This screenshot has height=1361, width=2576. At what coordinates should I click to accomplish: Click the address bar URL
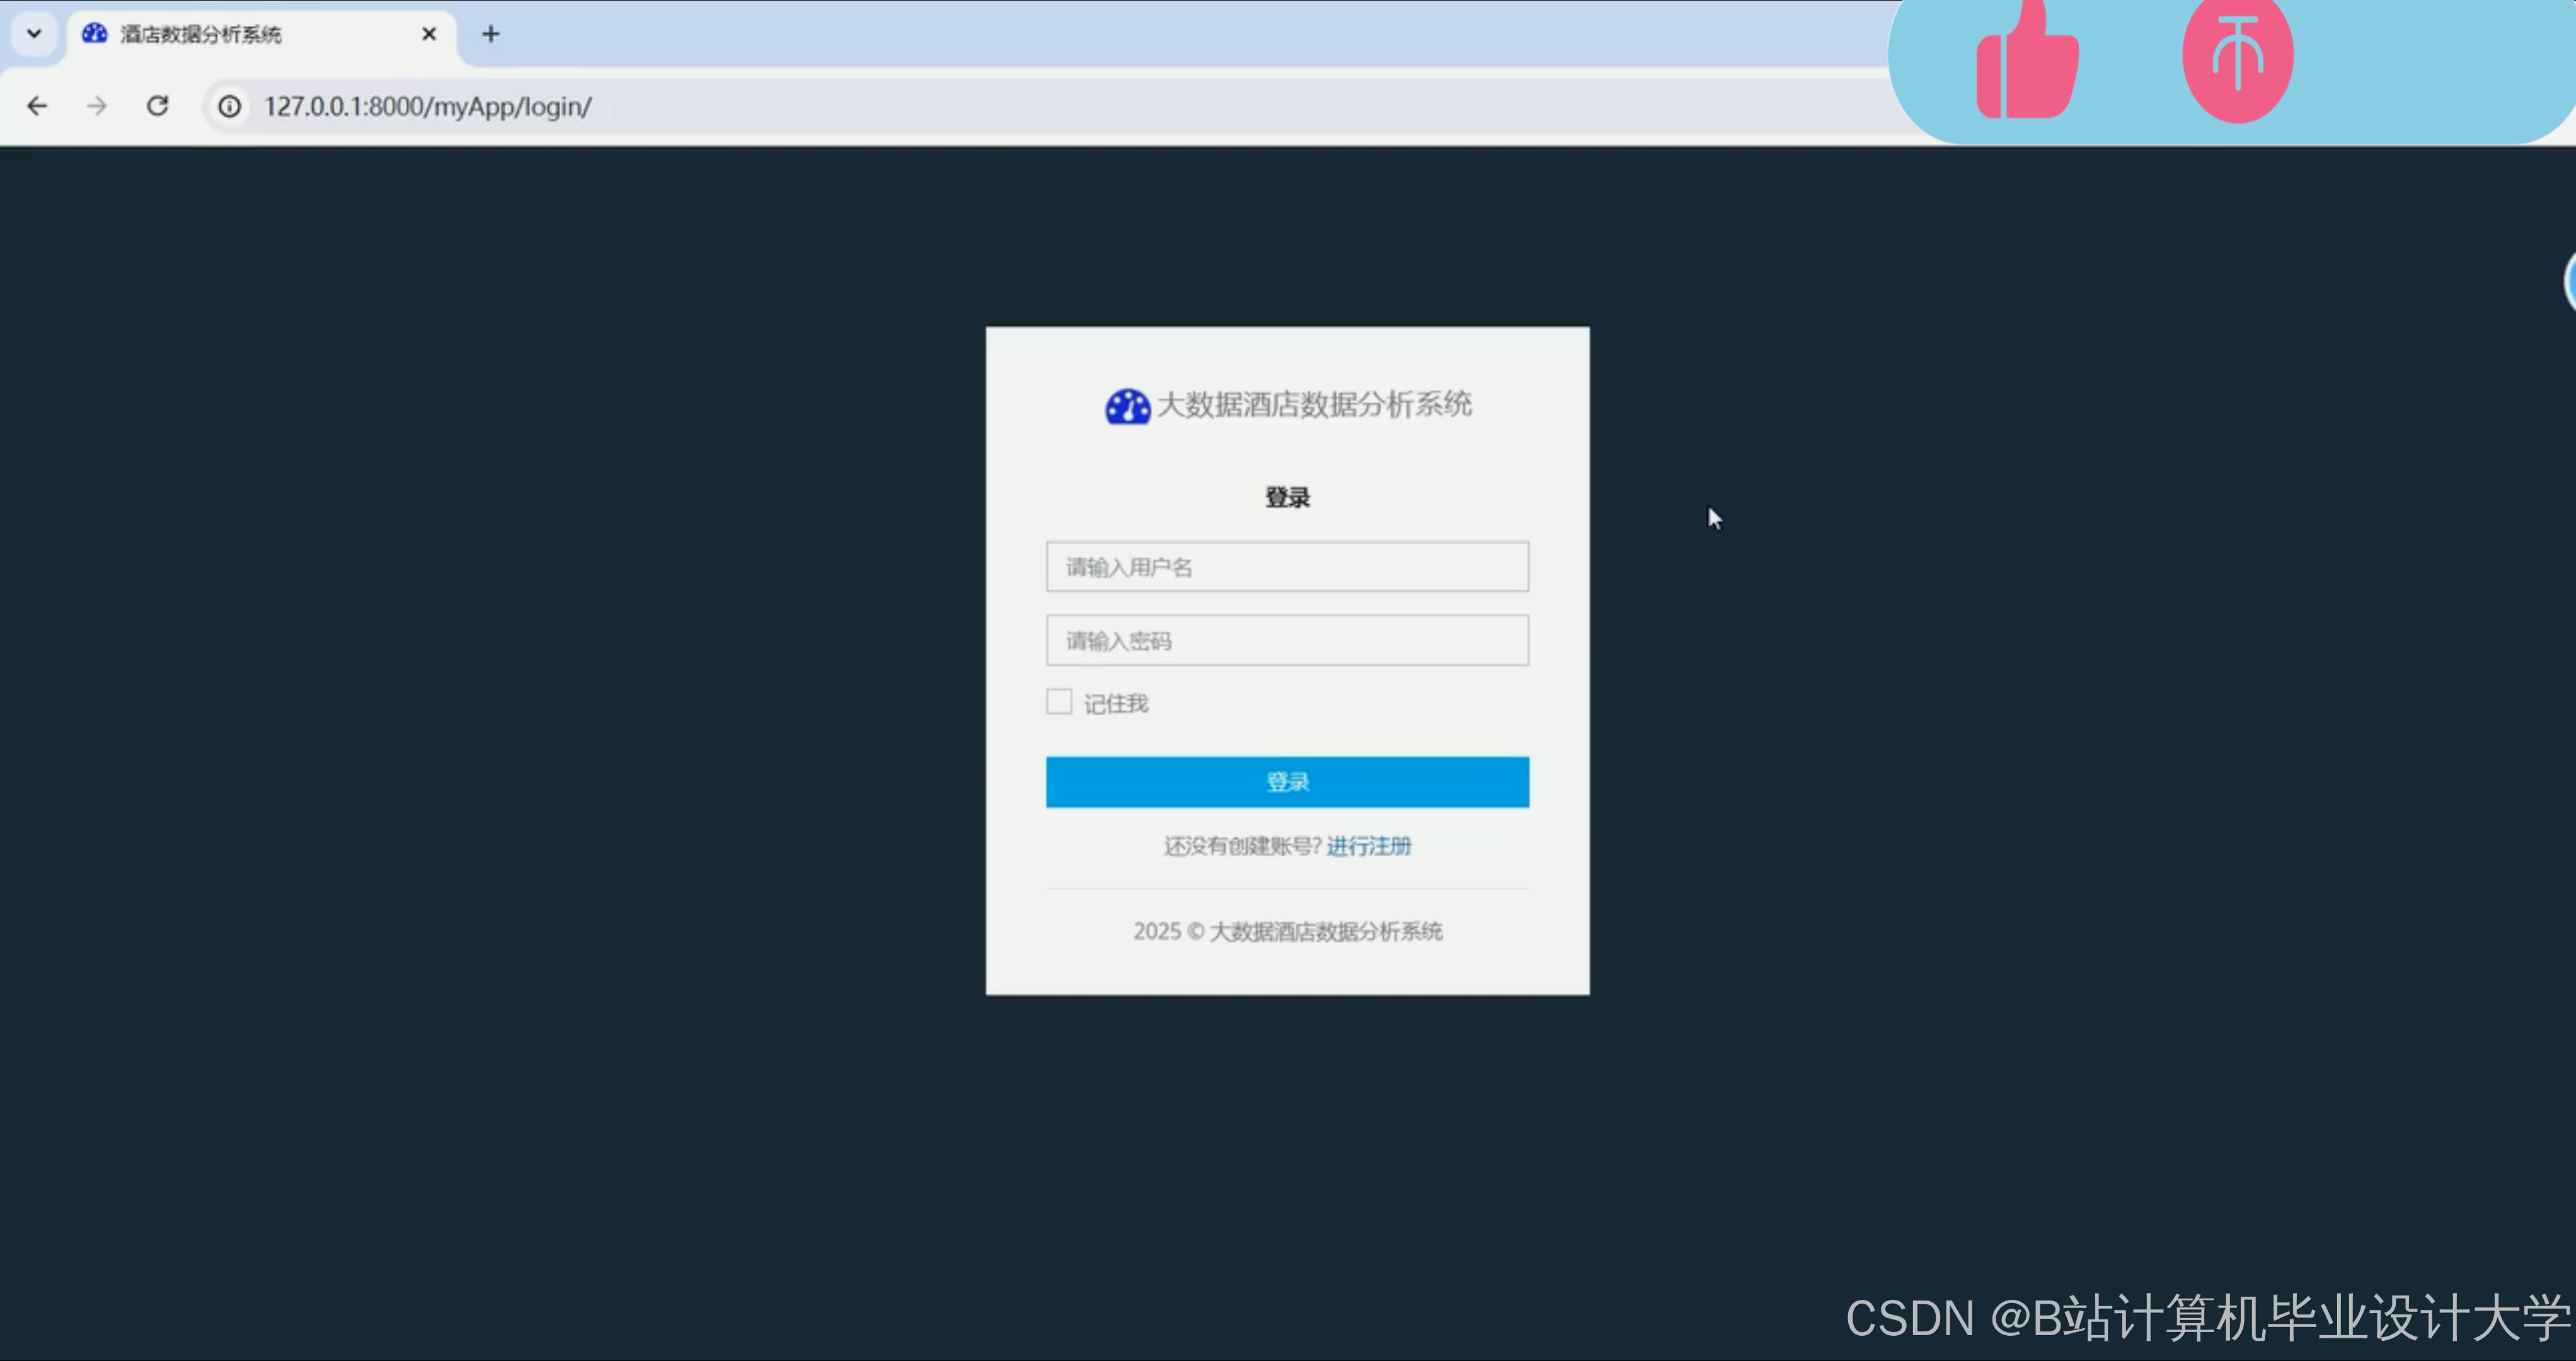click(x=428, y=106)
